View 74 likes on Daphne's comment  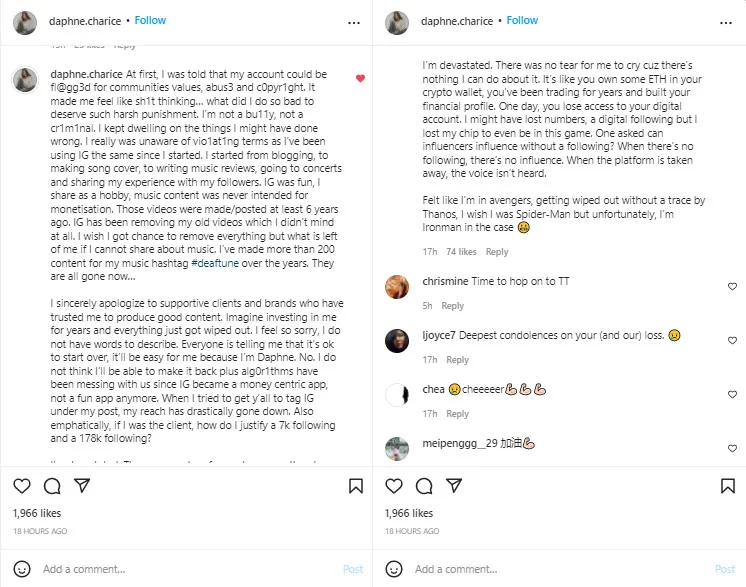[460, 252]
